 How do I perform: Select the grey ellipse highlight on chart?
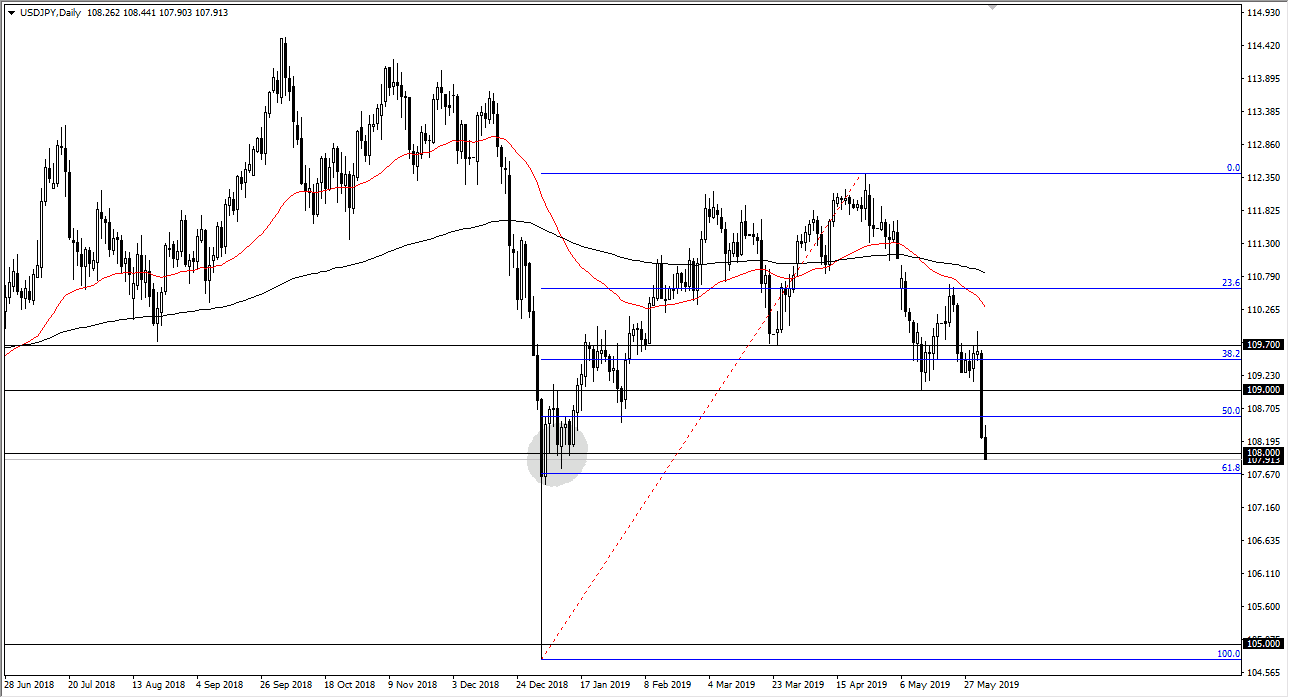557,453
